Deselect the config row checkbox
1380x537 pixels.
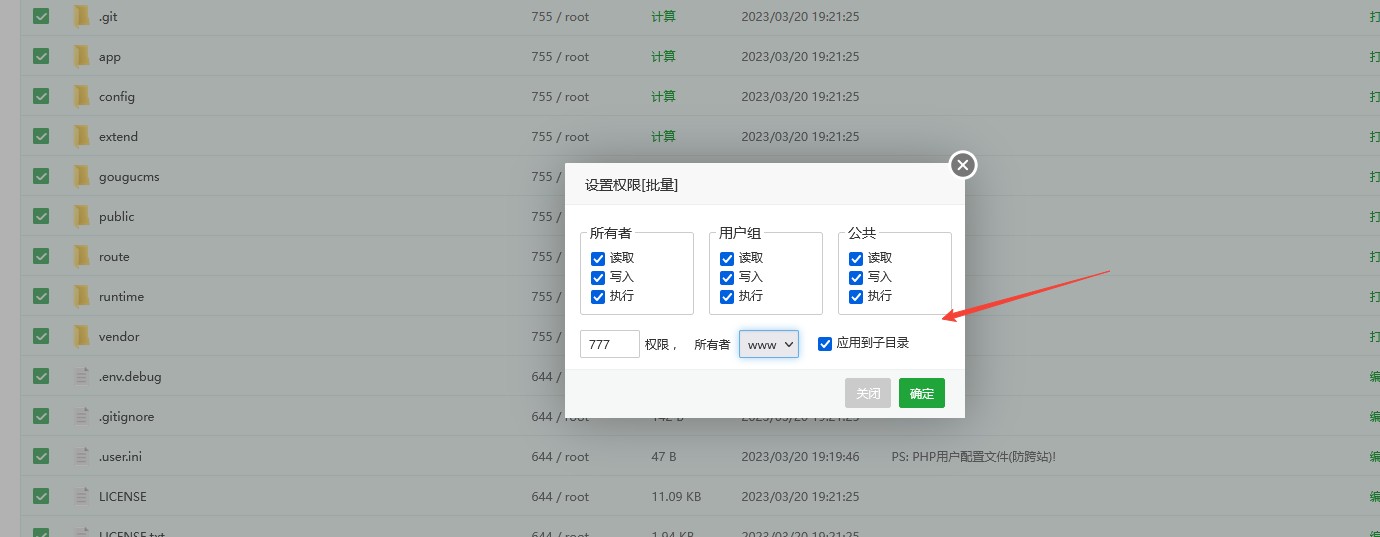pos(41,96)
